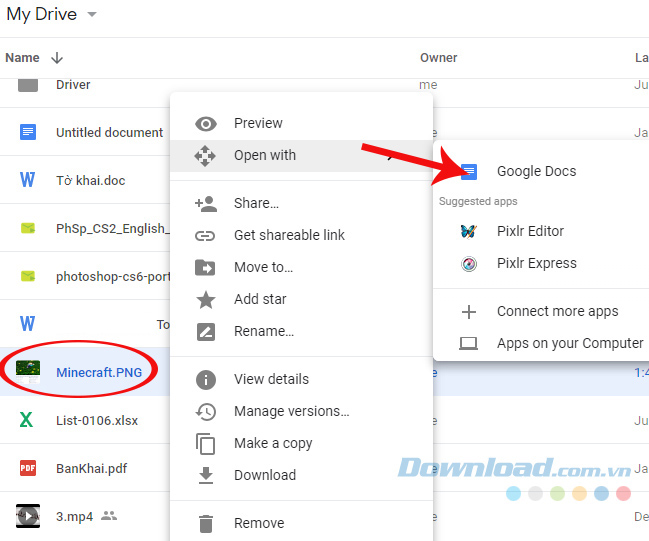Select the Minecraft.PNG thumbnail
This screenshot has width=649, height=541.
click(28, 372)
